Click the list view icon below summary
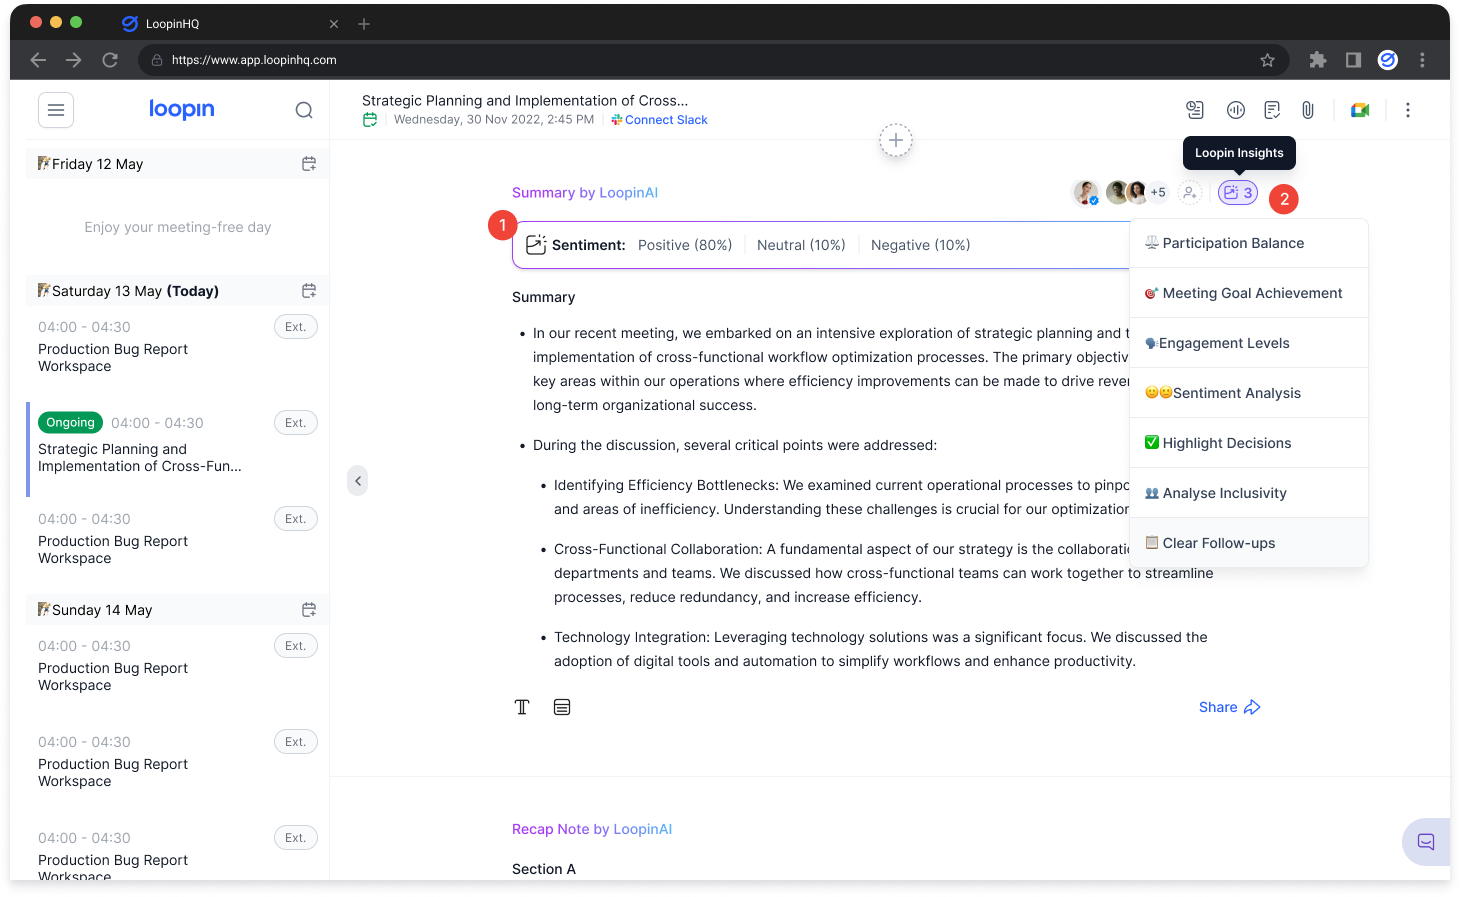The image size is (1460, 897). [562, 707]
